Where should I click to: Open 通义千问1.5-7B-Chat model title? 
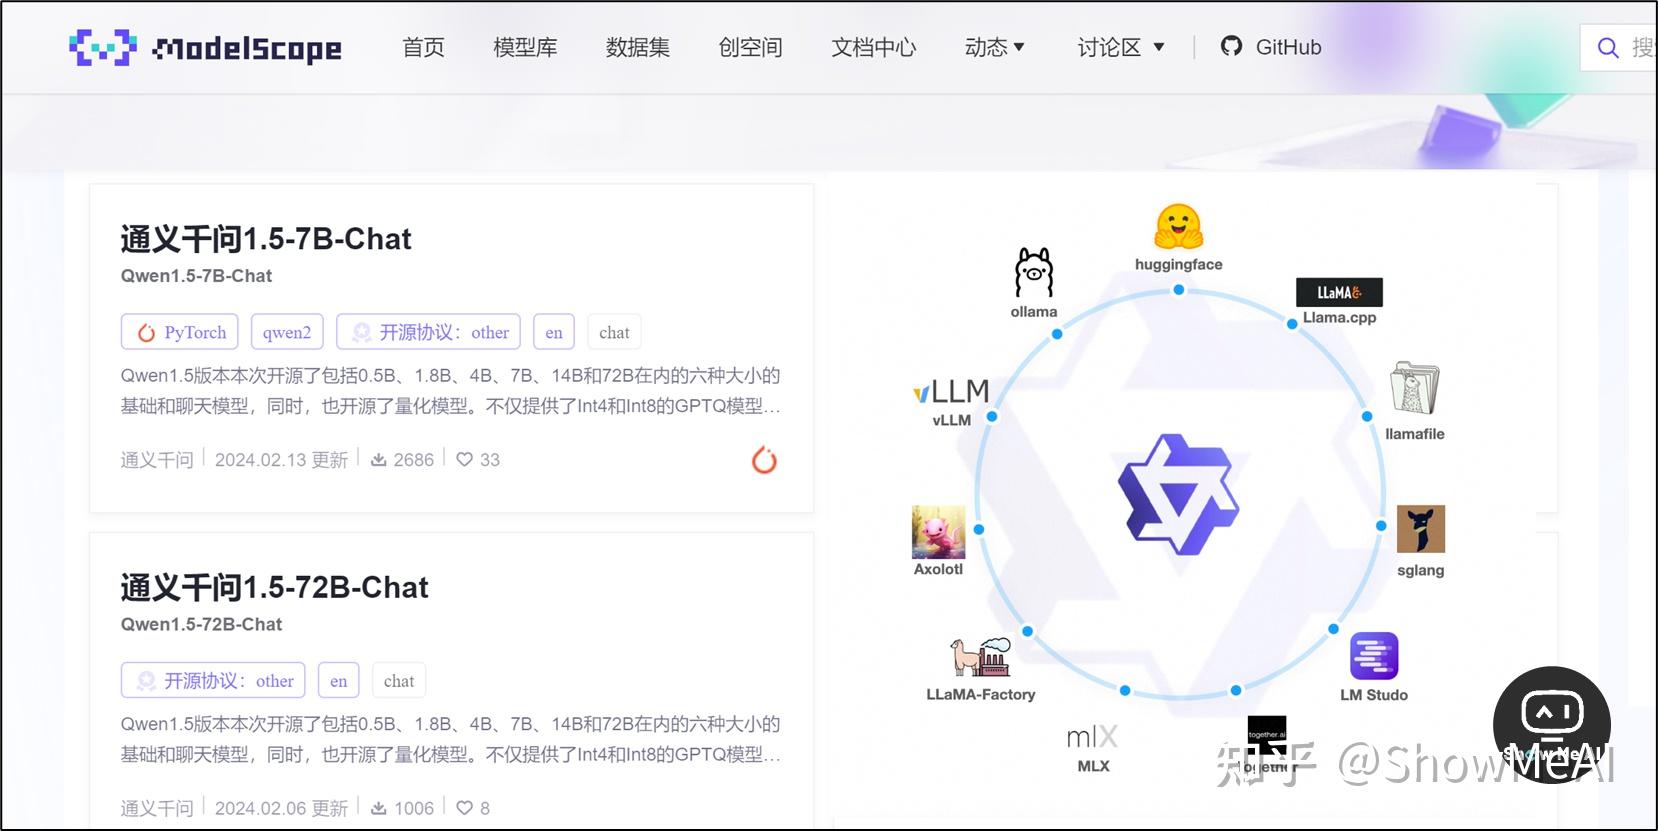[x=266, y=239]
